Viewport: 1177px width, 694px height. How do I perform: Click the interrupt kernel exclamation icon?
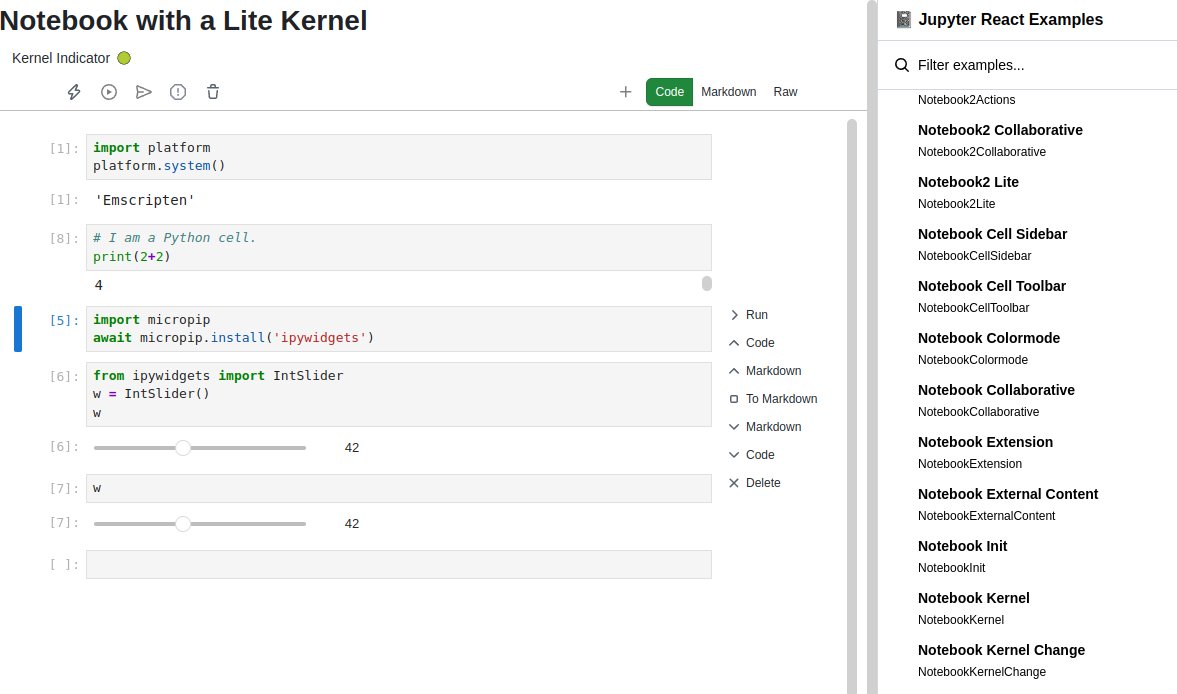(178, 92)
